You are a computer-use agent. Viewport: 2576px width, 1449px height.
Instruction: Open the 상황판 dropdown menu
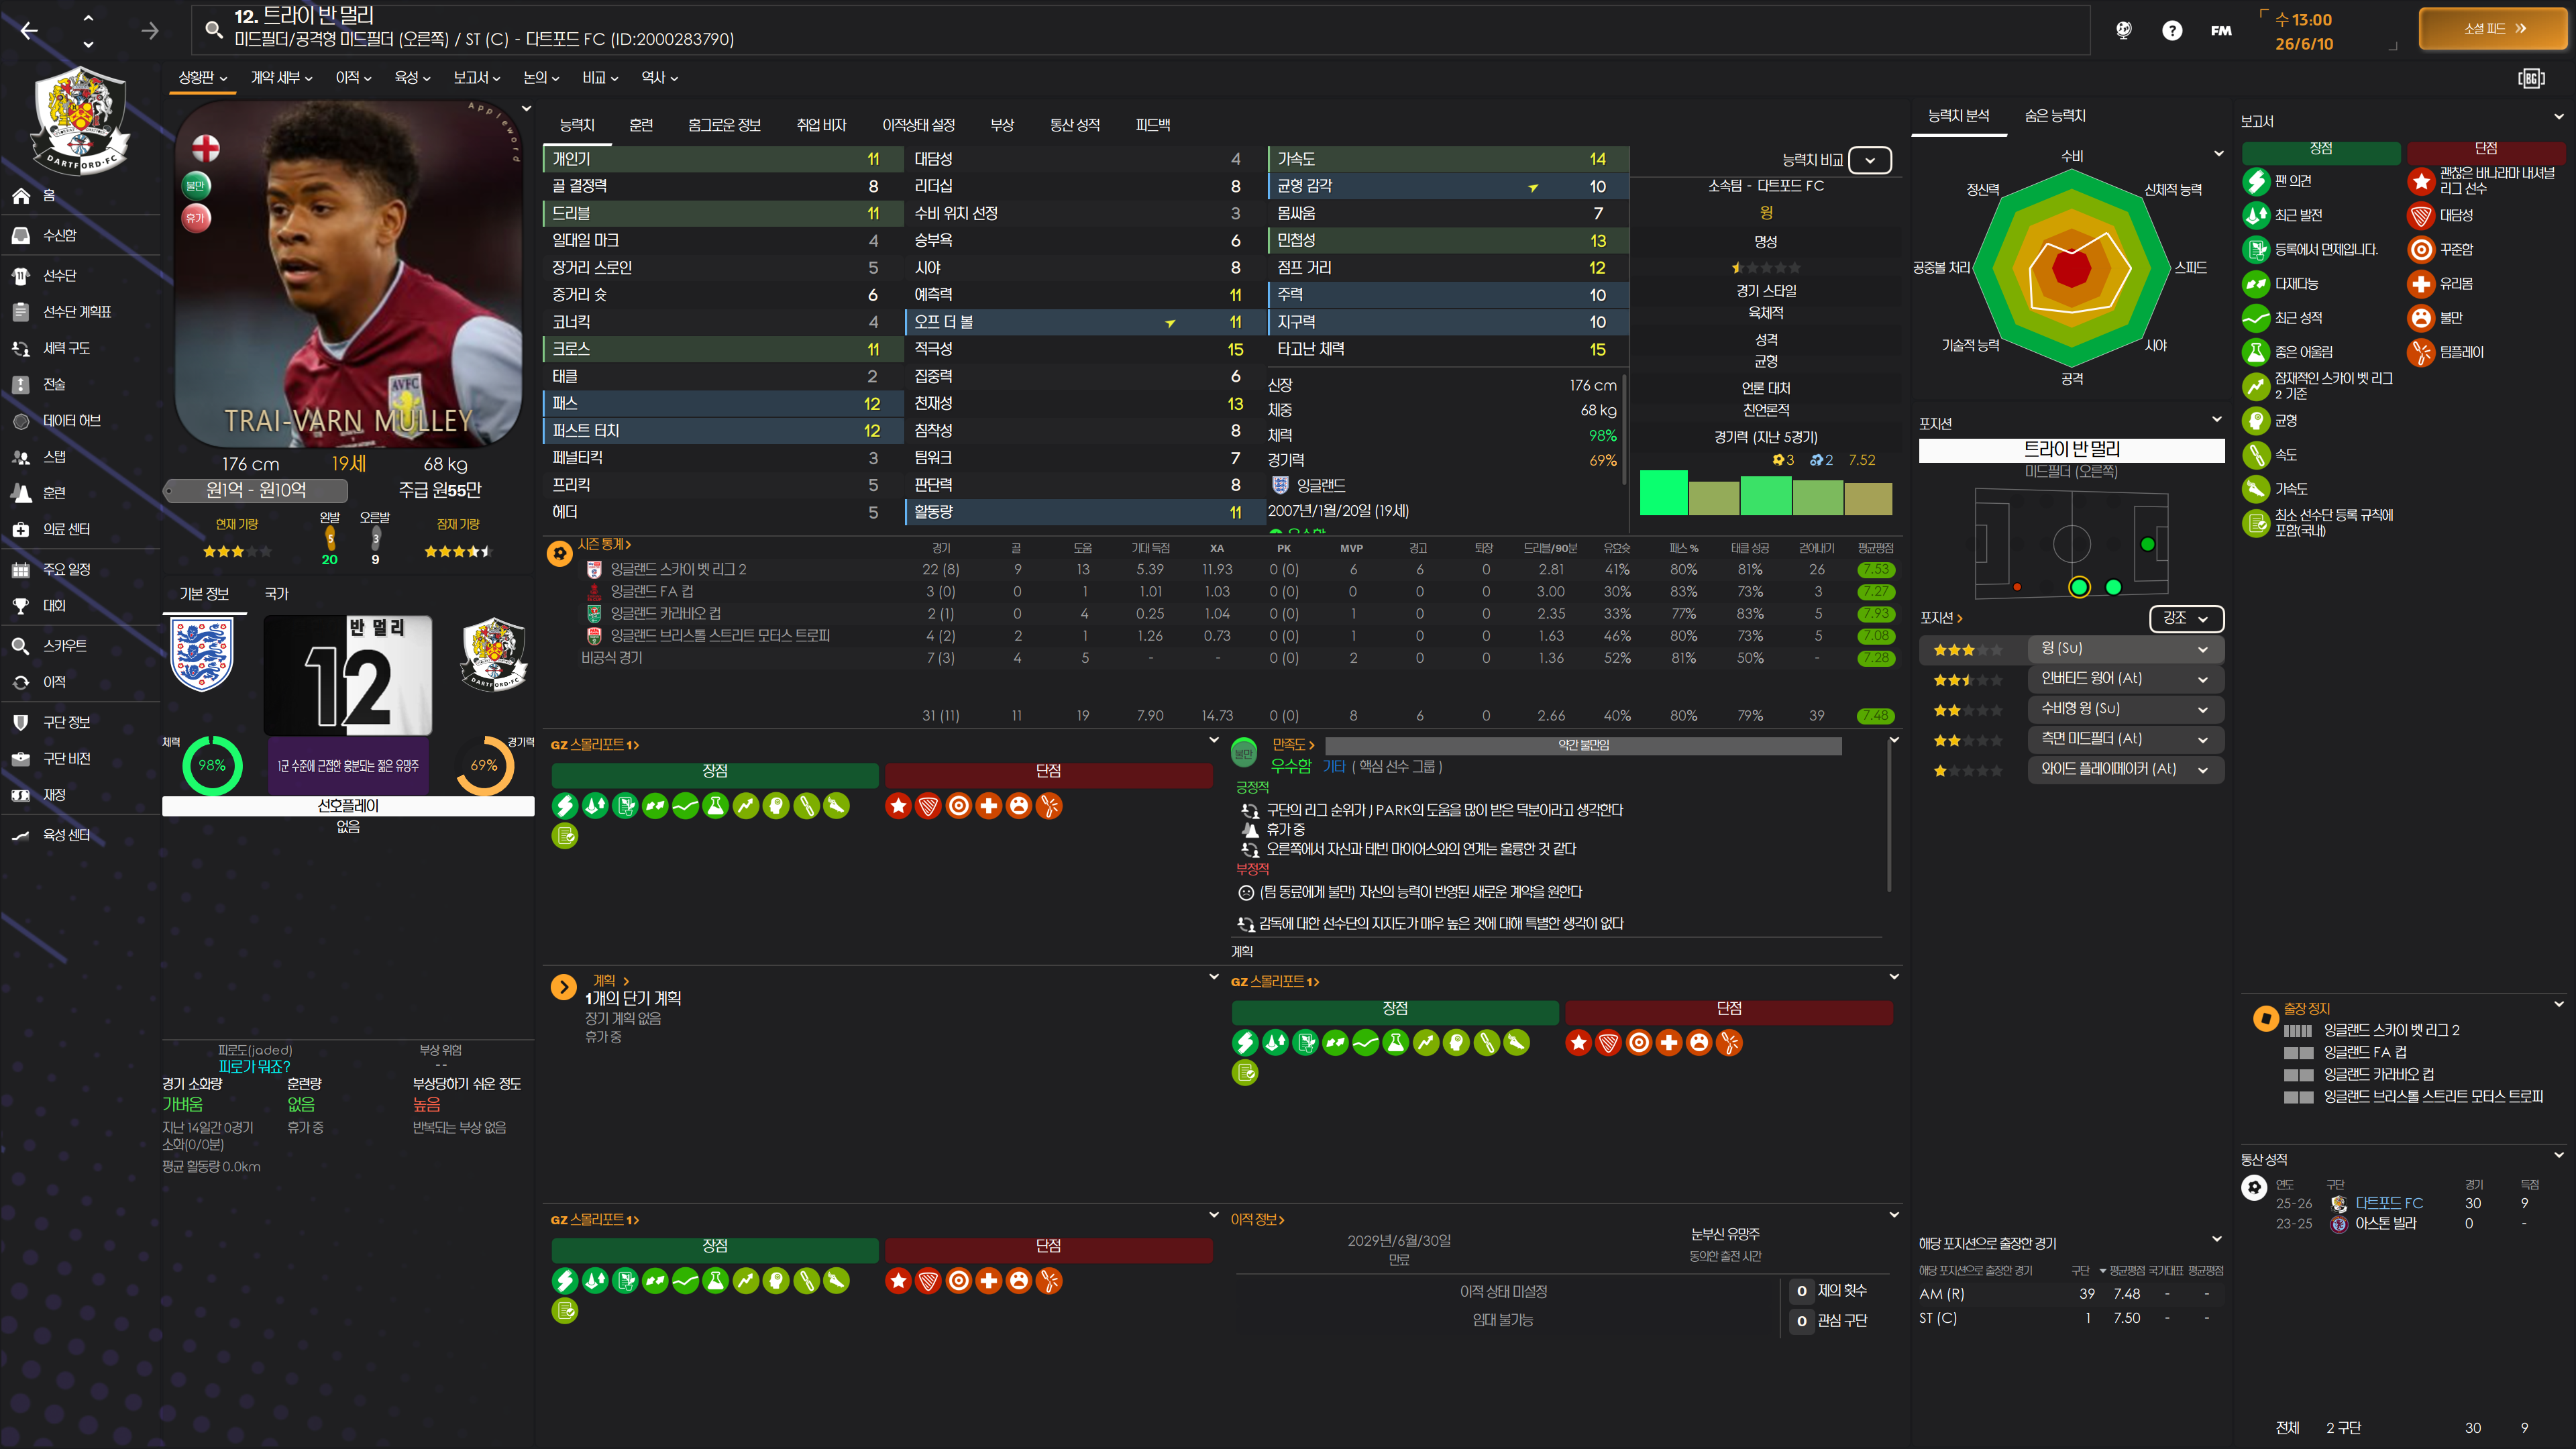click(203, 77)
